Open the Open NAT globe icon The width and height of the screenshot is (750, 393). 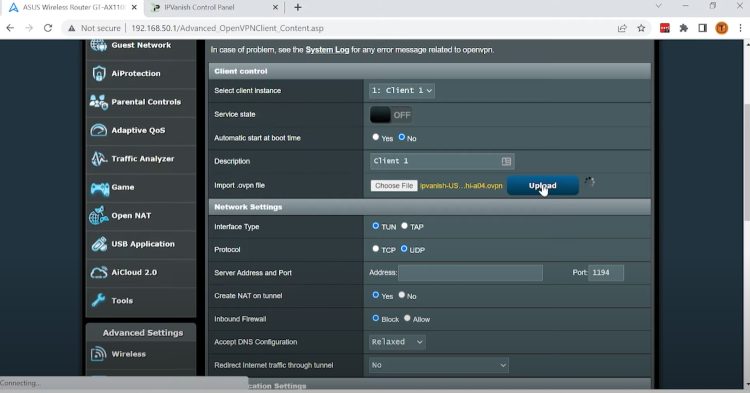[x=99, y=216]
